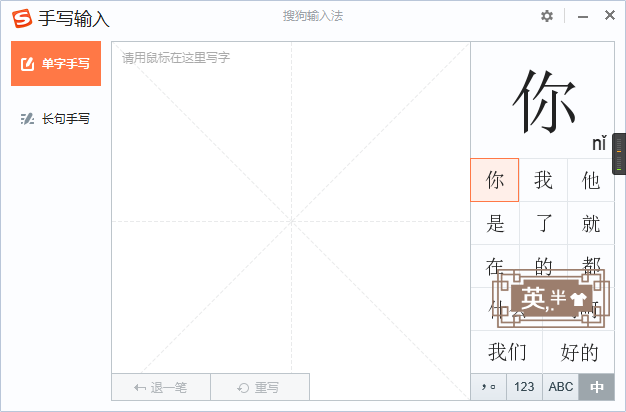Open the settings gear in title bar

pyautogui.click(x=547, y=16)
